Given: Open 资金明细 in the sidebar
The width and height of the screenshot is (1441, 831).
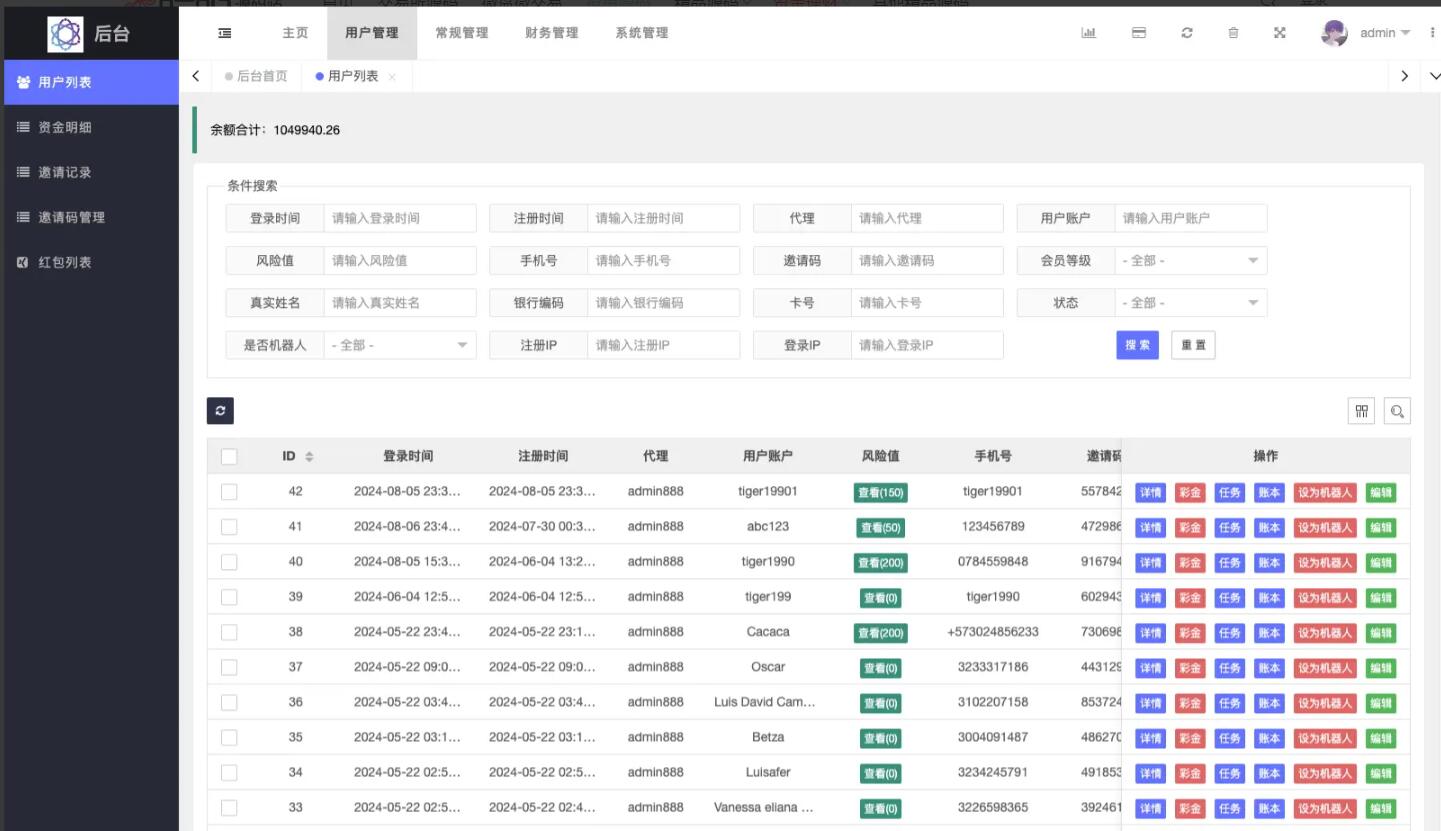Looking at the screenshot, I should [66, 127].
